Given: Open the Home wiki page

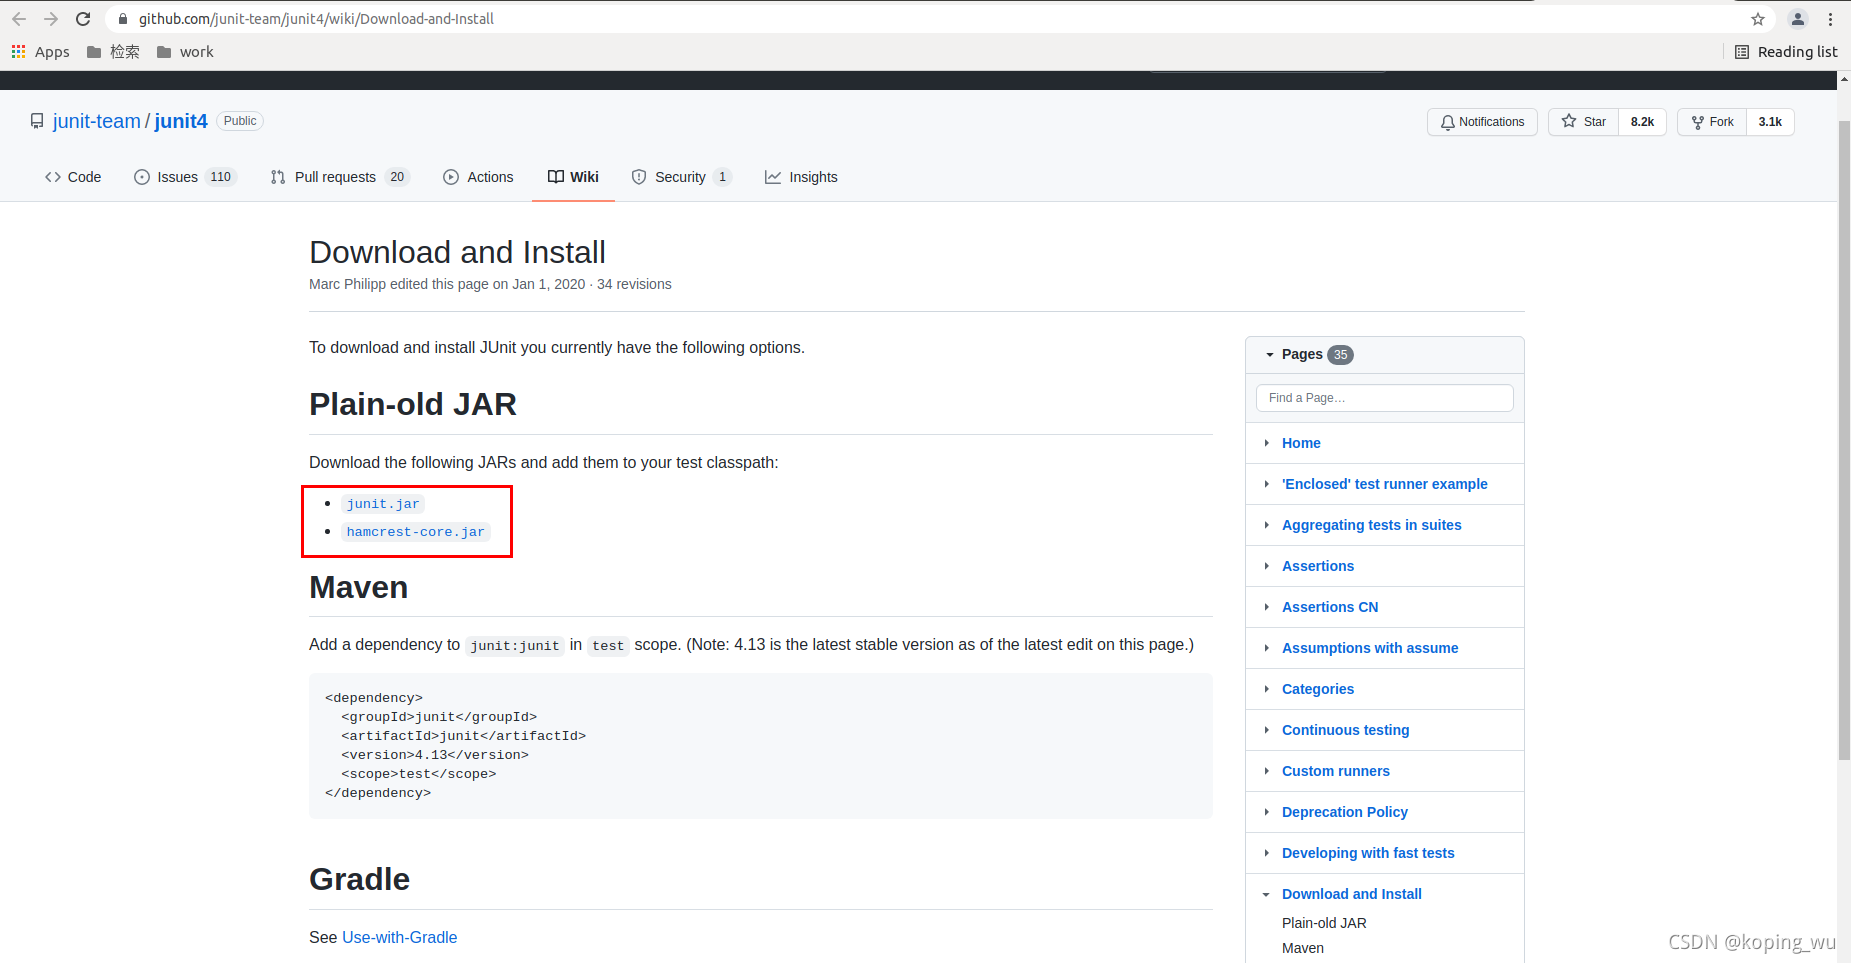Looking at the screenshot, I should pyautogui.click(x=1301, y=443).
